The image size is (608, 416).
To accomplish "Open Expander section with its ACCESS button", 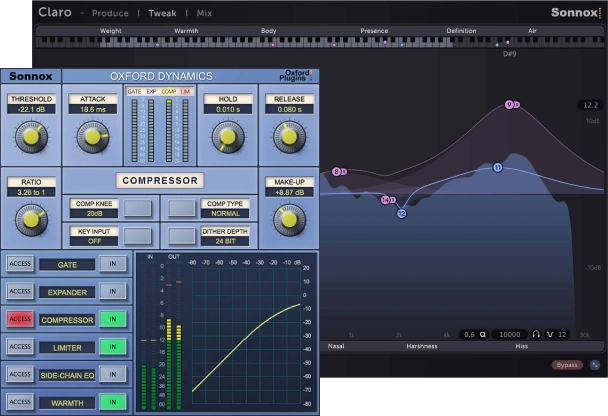I will pyautogui.click(x=19, y=293).
